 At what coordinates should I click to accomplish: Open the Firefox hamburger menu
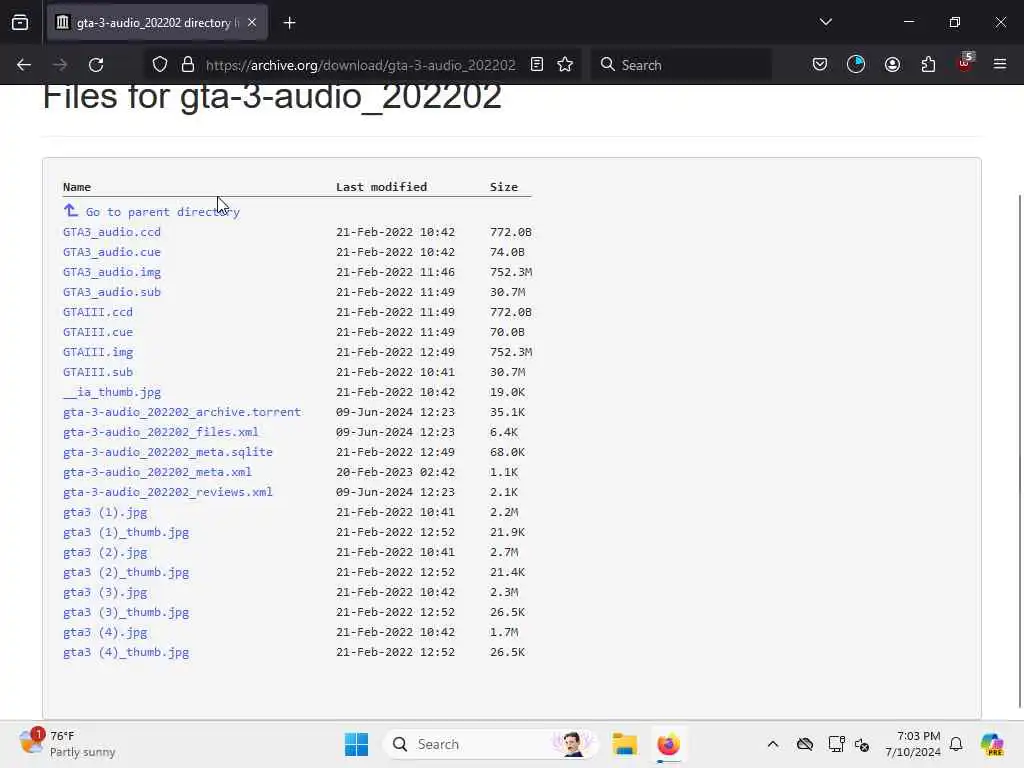pyautogui.click(x=1000, y=64)
